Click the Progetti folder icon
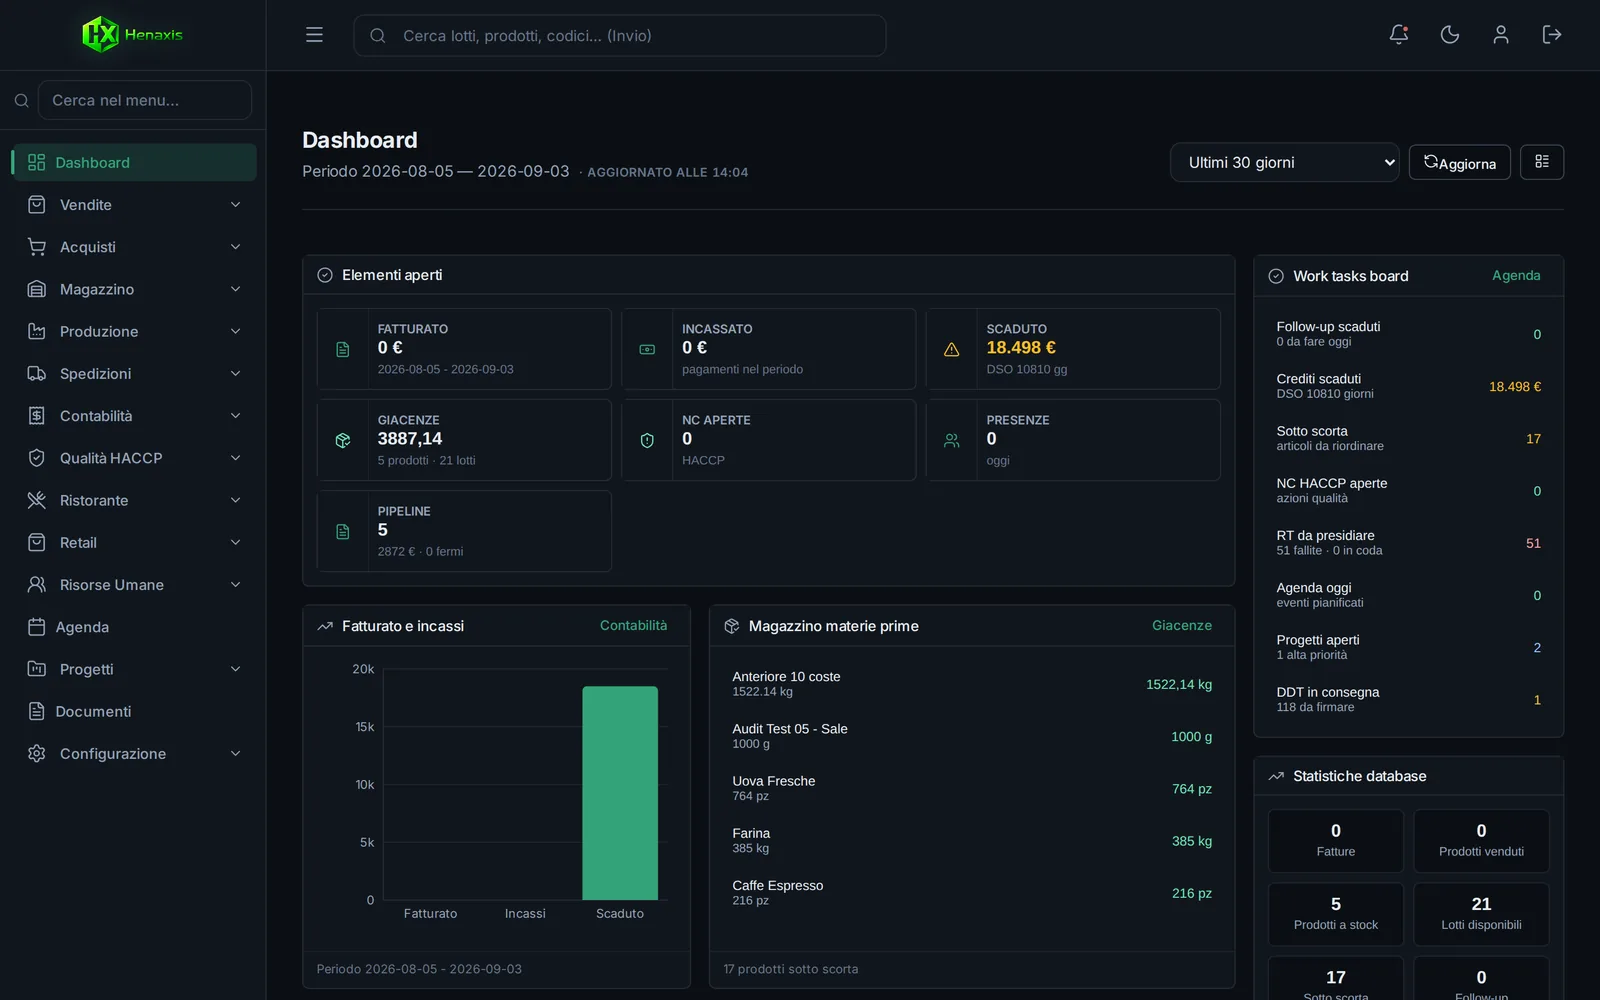This screenshot has width=1600, height=1000. click(x=37, y=669)
